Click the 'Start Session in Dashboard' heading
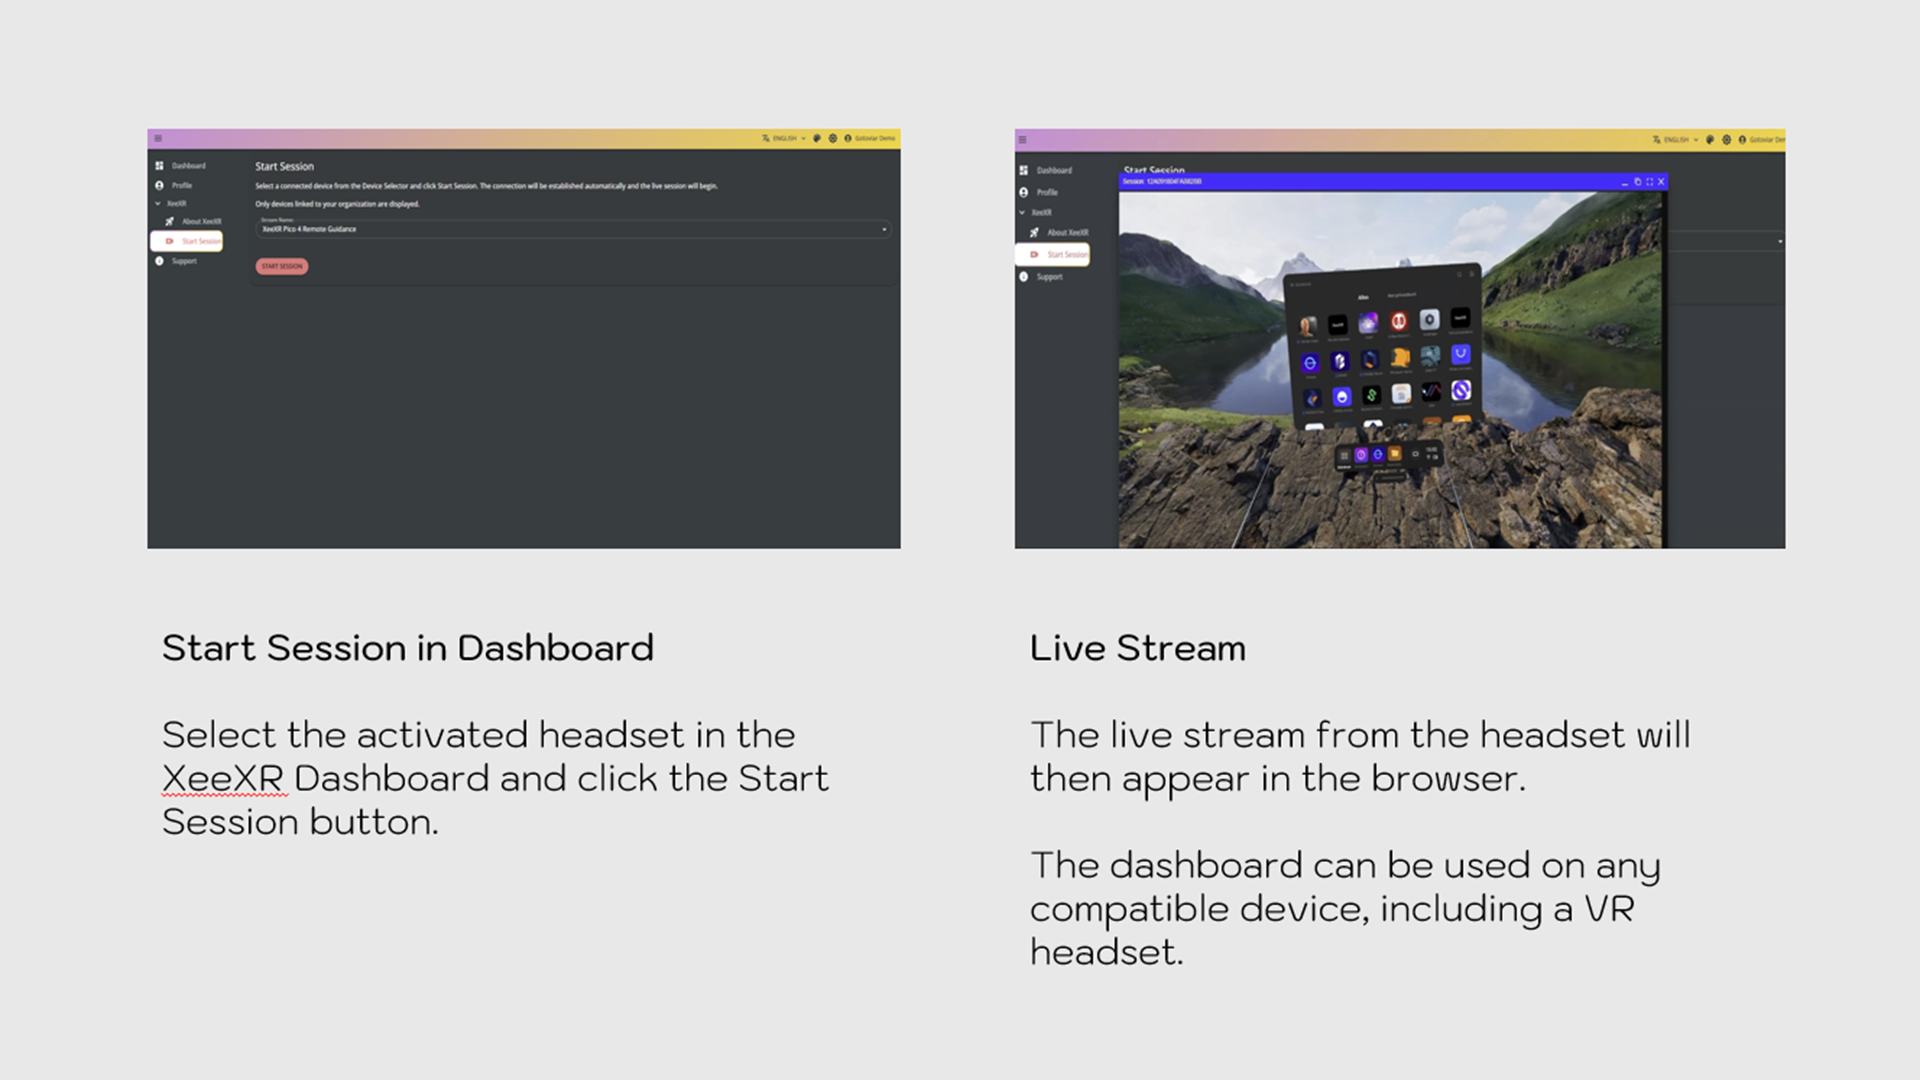The image size is (1920, 1080). 408,648
